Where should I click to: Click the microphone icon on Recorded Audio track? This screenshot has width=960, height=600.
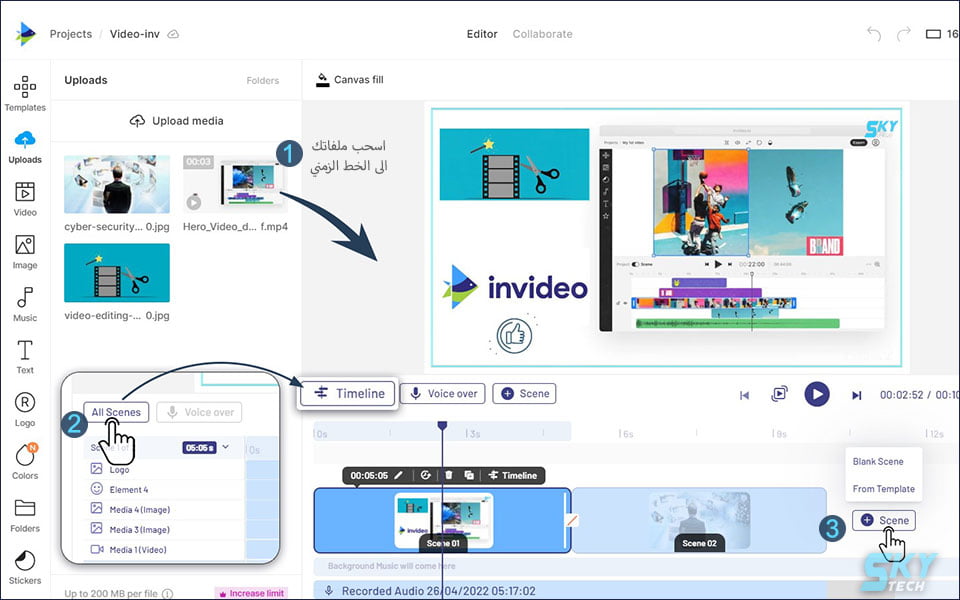pos(329,591)
